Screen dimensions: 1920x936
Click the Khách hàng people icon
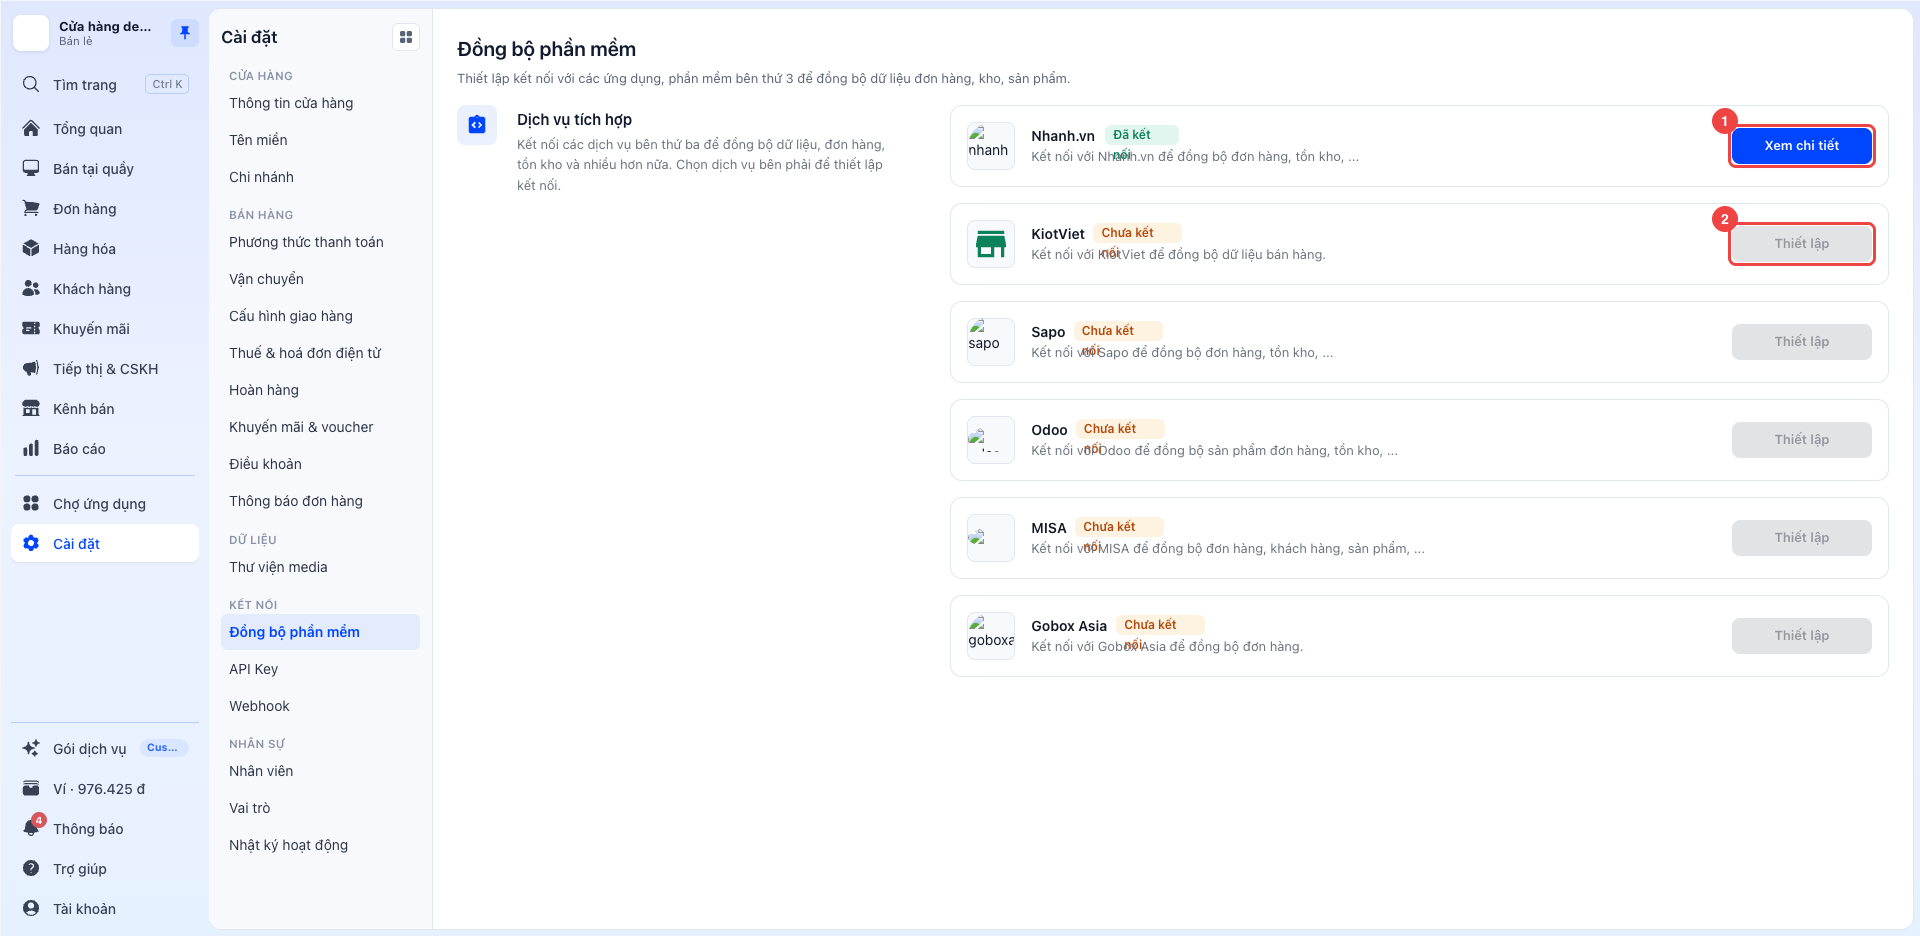(31, 289)
